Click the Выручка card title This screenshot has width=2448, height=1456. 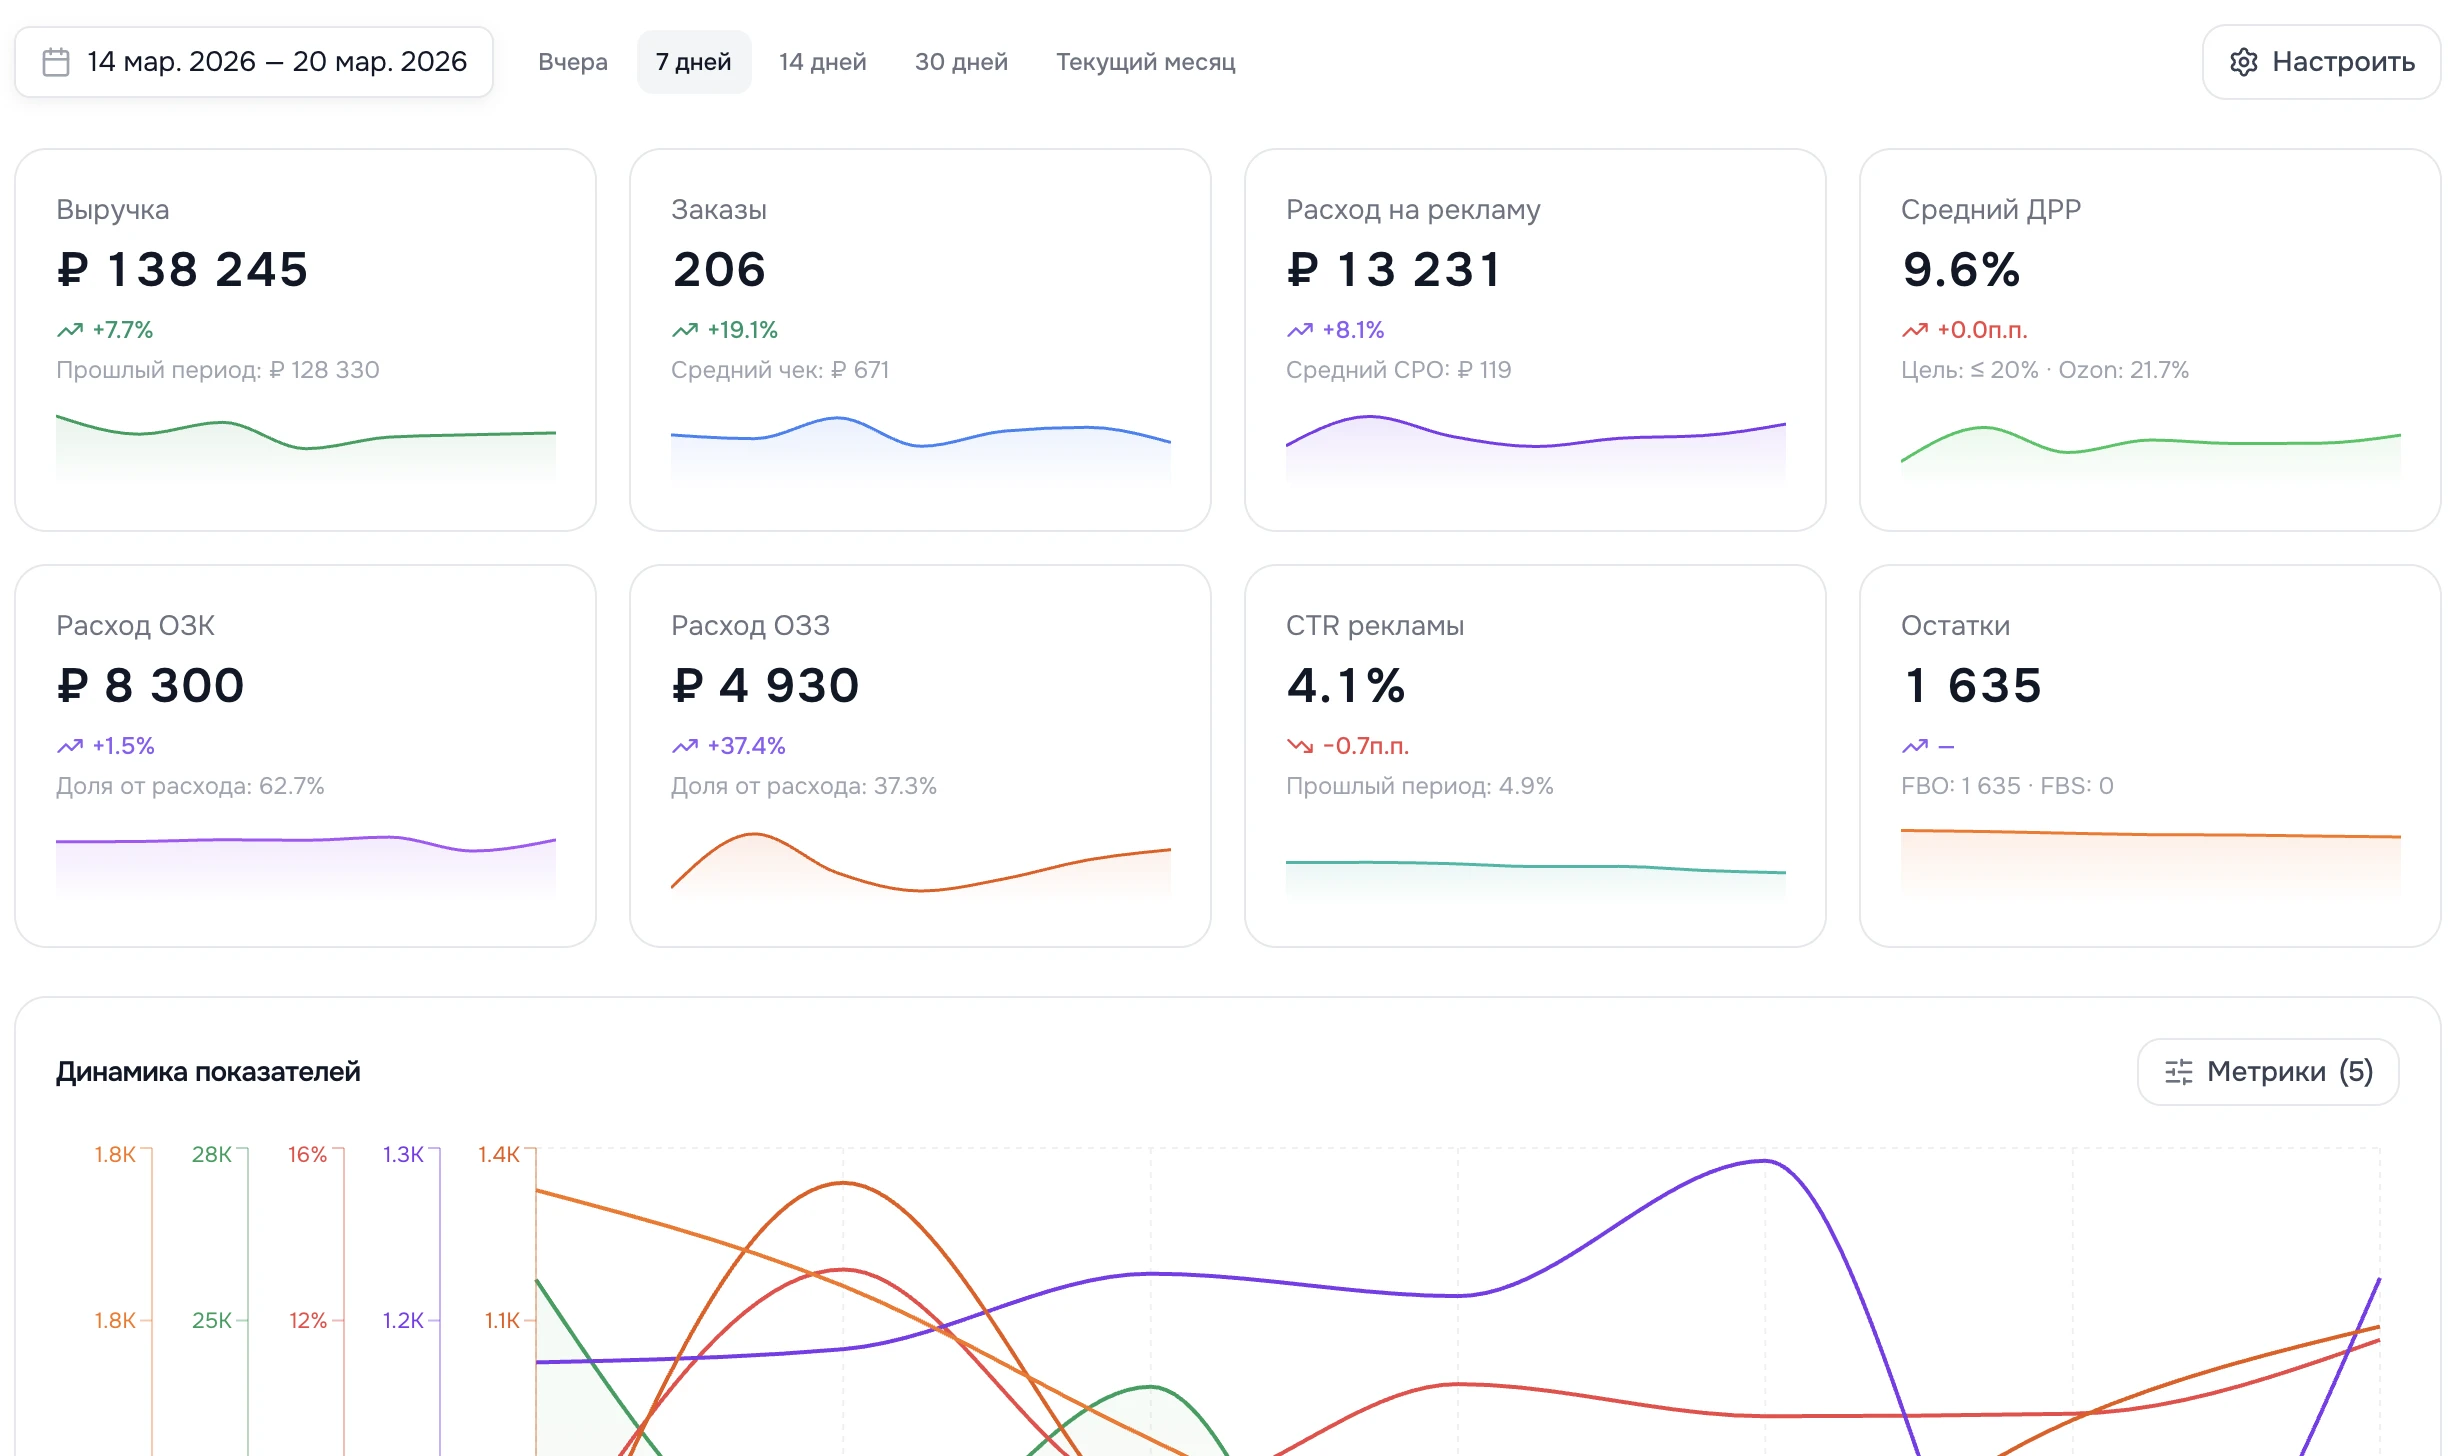click(x=113, y=210)
